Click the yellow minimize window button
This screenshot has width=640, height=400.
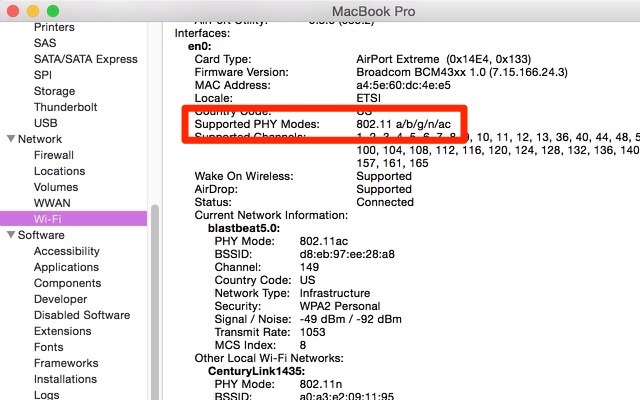coord(33,11)
